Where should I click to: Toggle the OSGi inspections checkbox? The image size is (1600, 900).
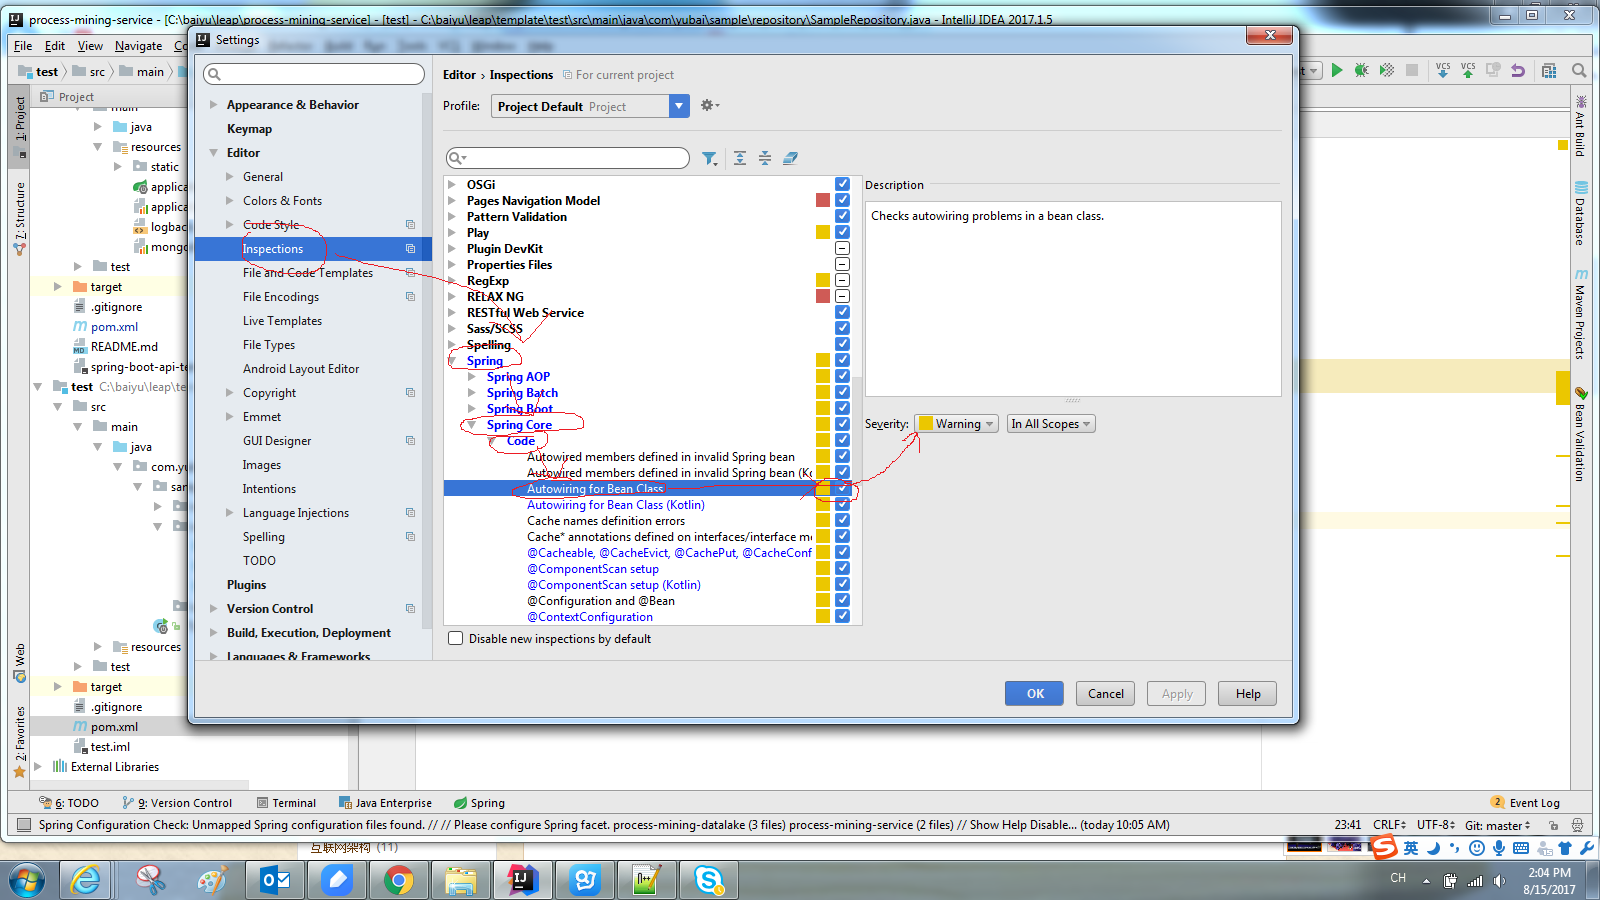pos(842,184)
